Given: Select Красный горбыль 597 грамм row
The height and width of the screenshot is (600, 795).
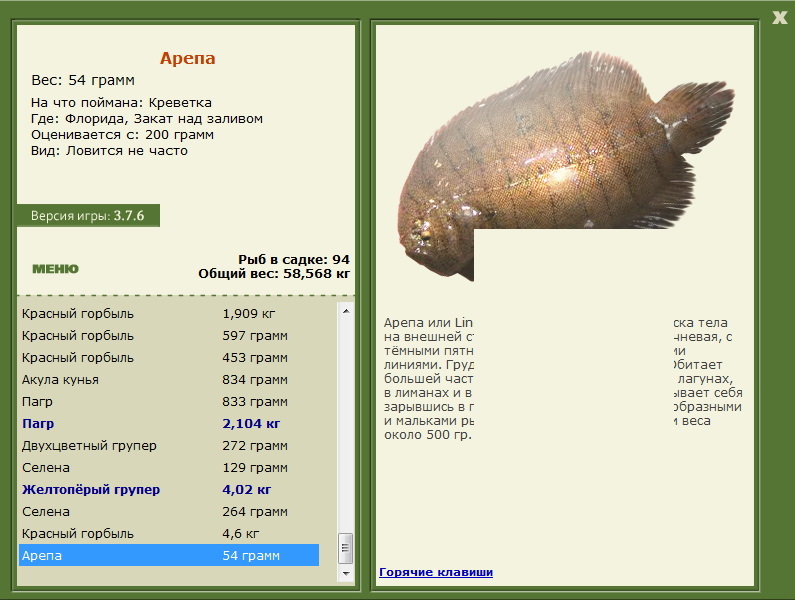Looking at the screenshot, I should coord(169,336).
